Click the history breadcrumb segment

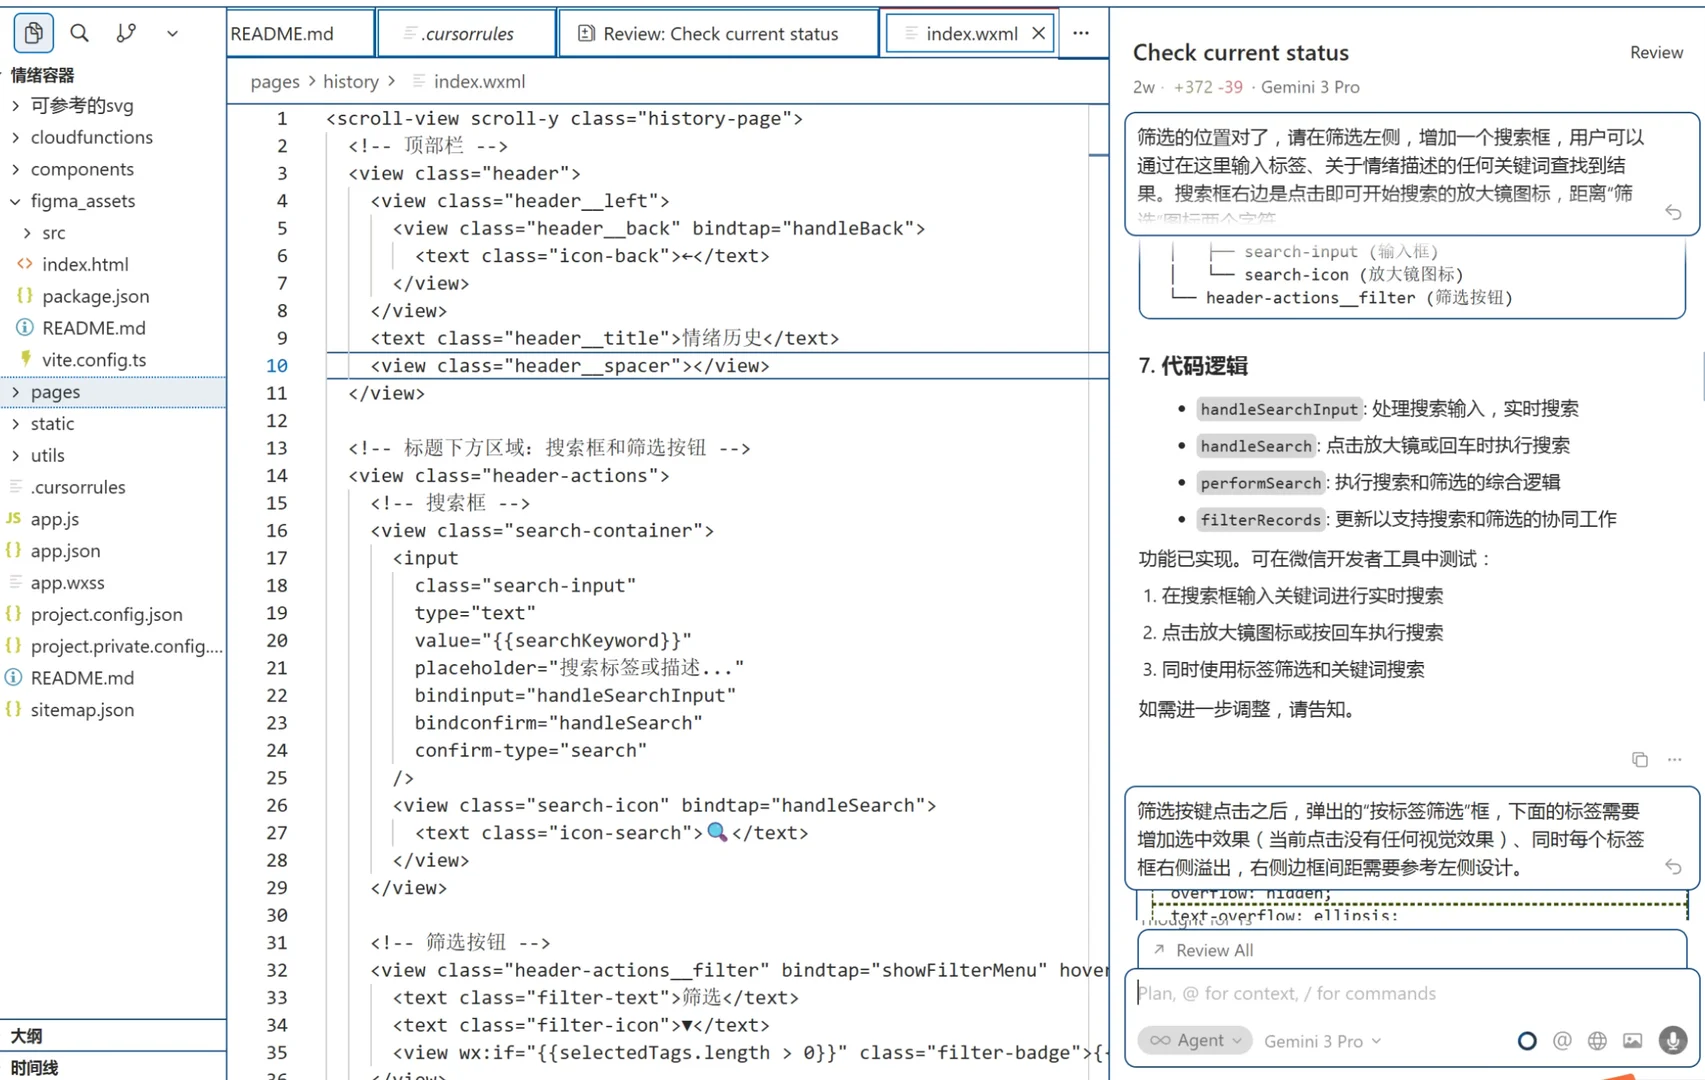tap(351, 81)
